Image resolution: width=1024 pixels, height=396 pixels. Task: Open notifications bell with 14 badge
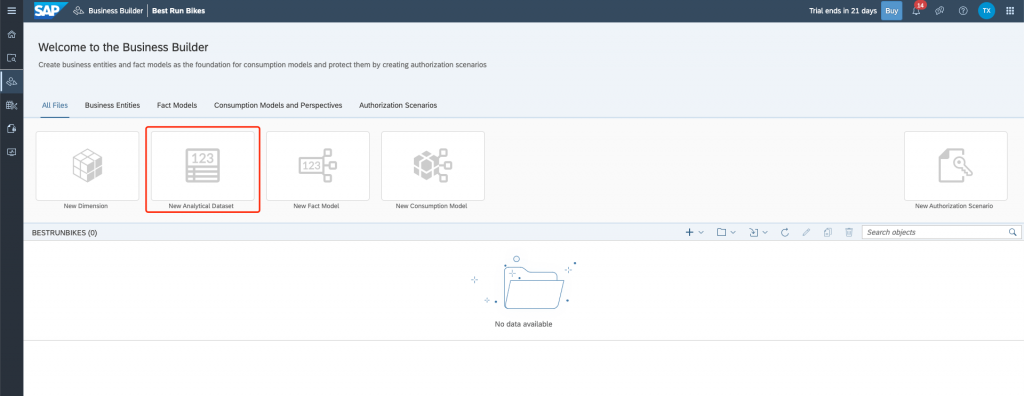pos(917,10)
